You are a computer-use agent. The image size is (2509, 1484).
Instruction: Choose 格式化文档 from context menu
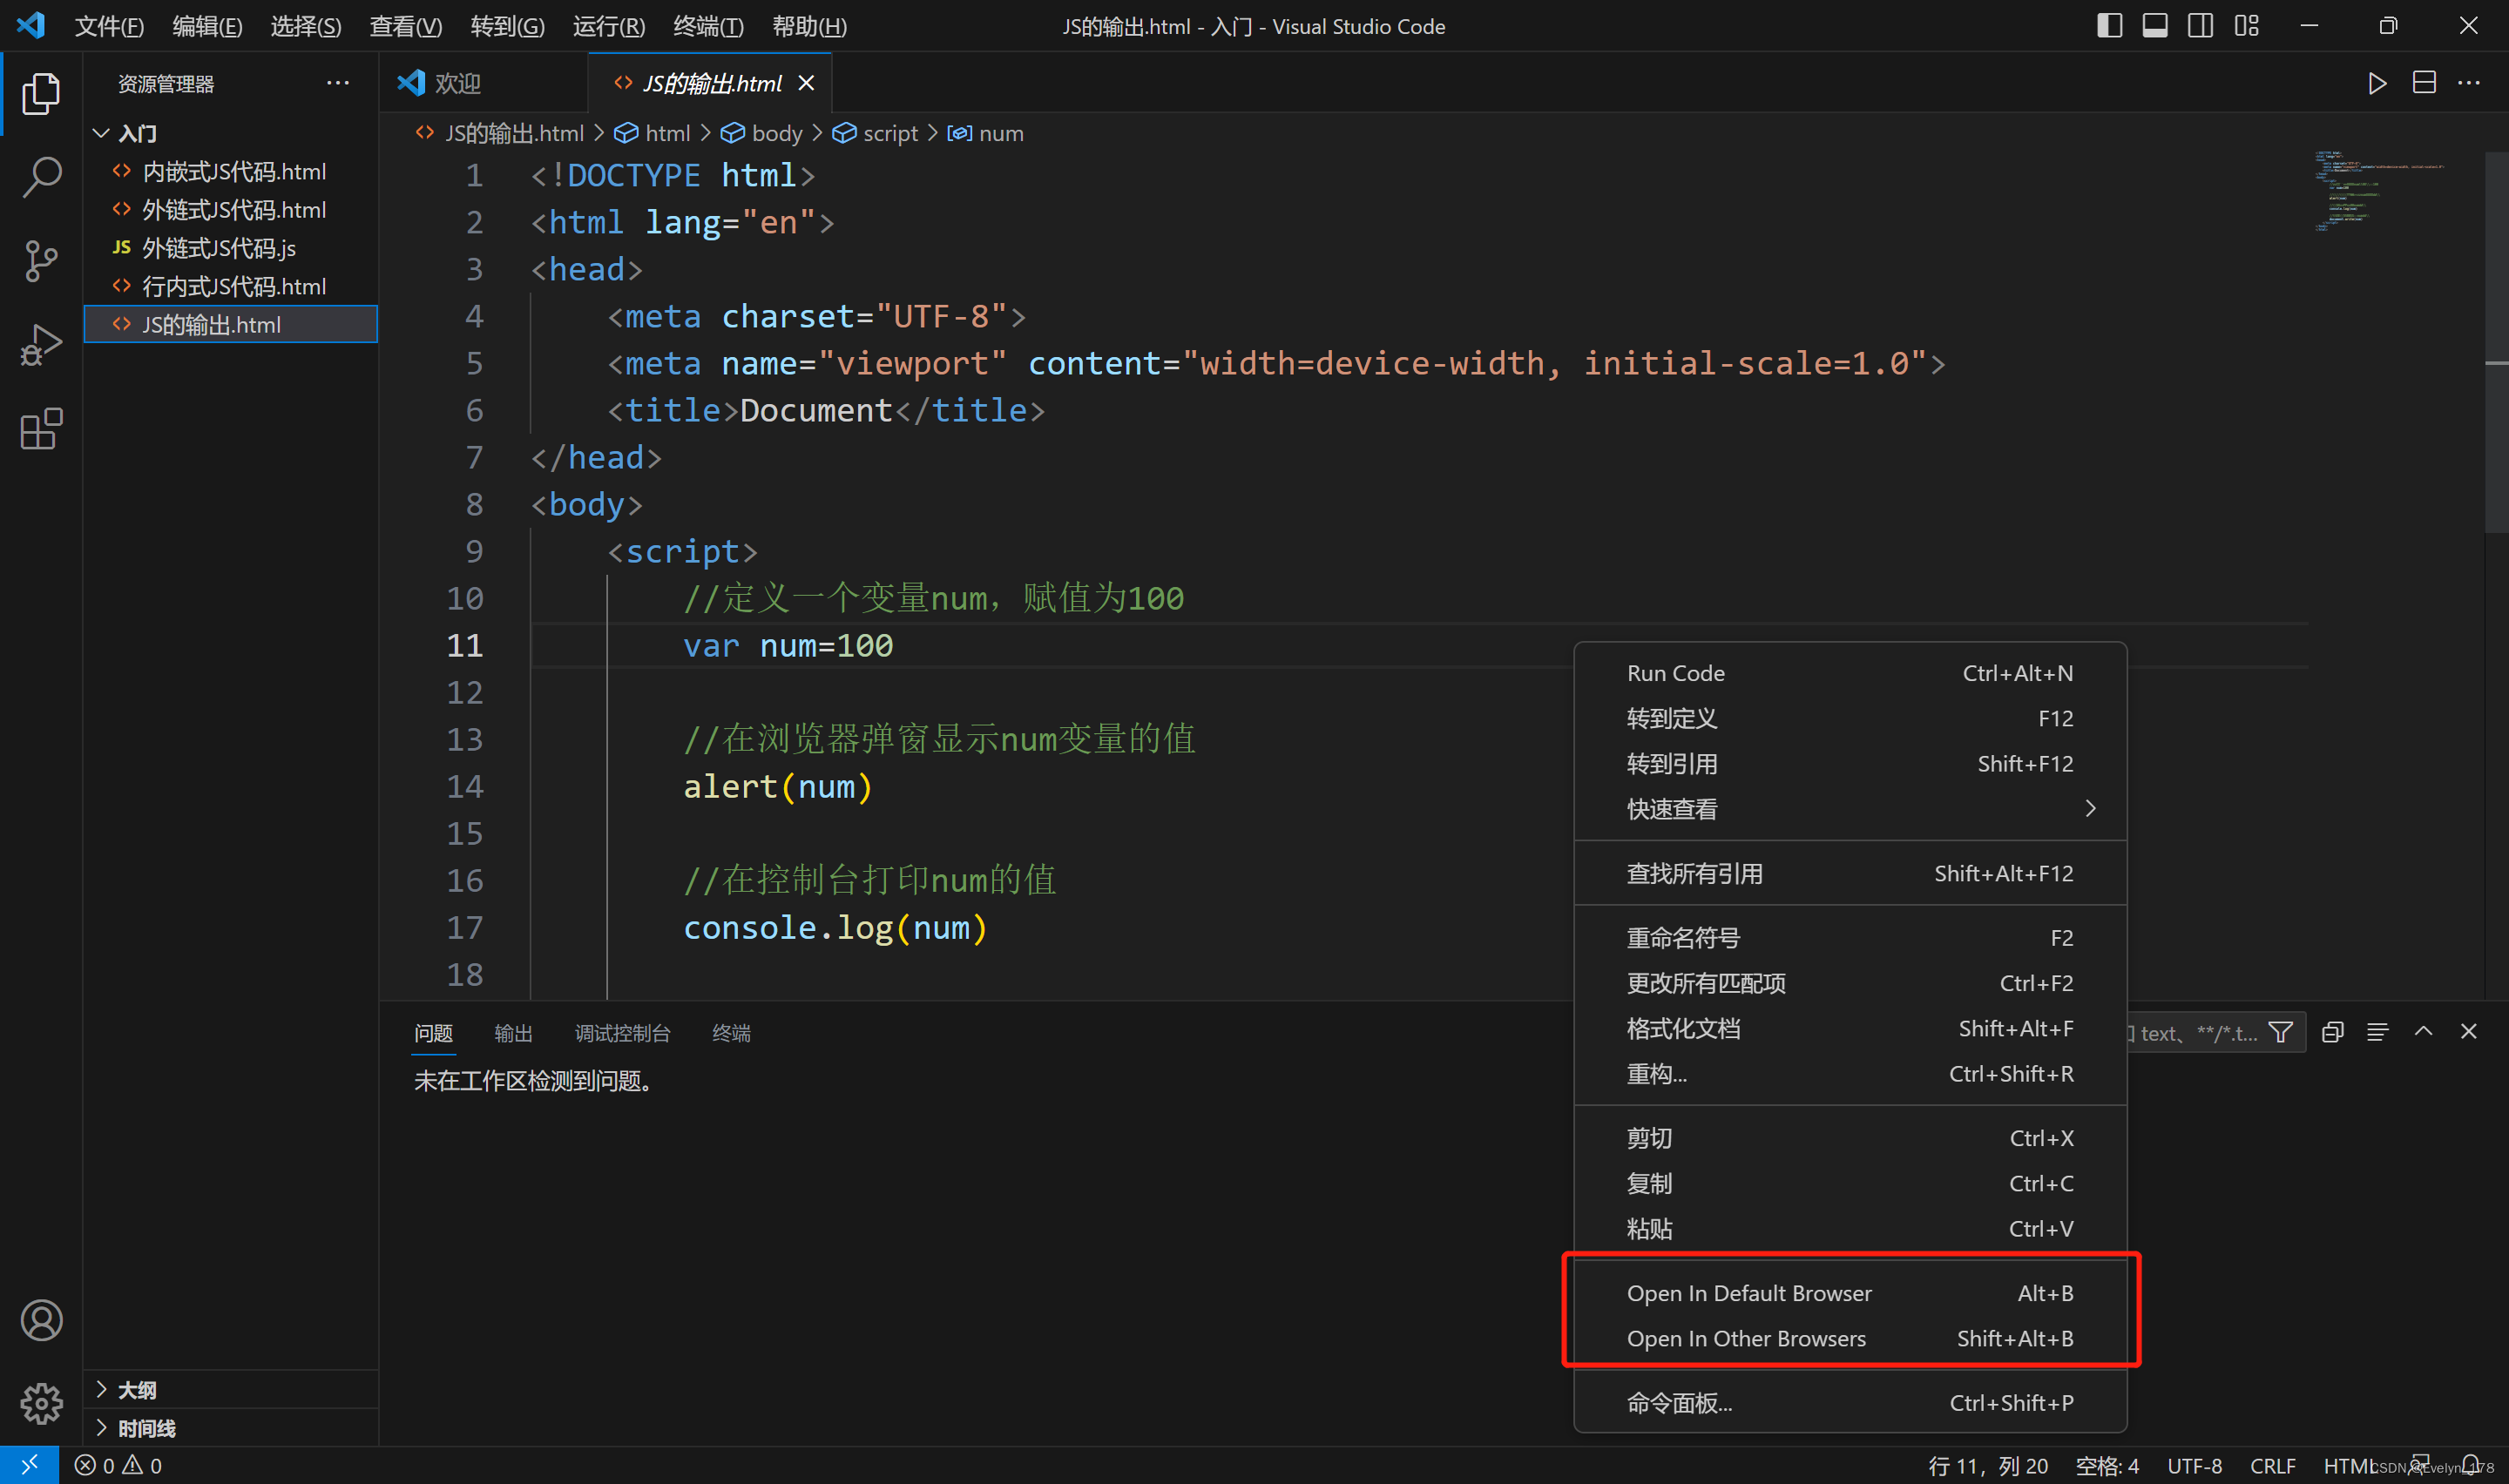click(x=1850, y=1029)
